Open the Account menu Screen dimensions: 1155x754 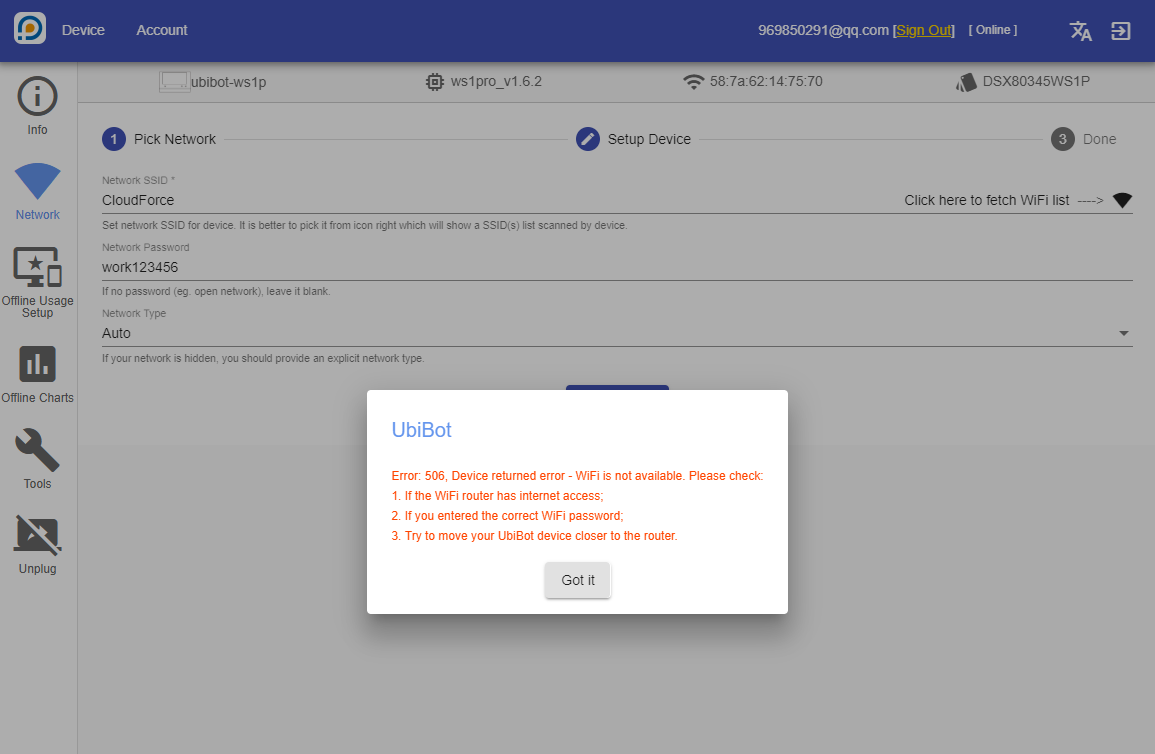162,30
